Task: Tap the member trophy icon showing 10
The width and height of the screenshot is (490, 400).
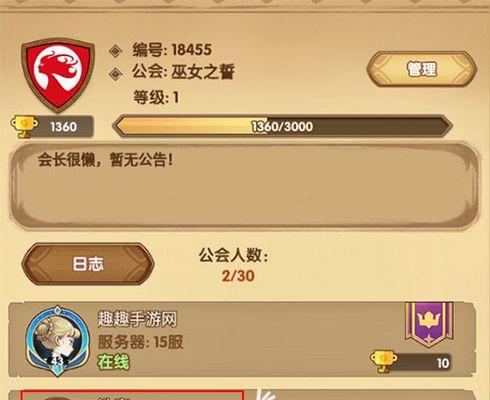Action: (383, 361)
